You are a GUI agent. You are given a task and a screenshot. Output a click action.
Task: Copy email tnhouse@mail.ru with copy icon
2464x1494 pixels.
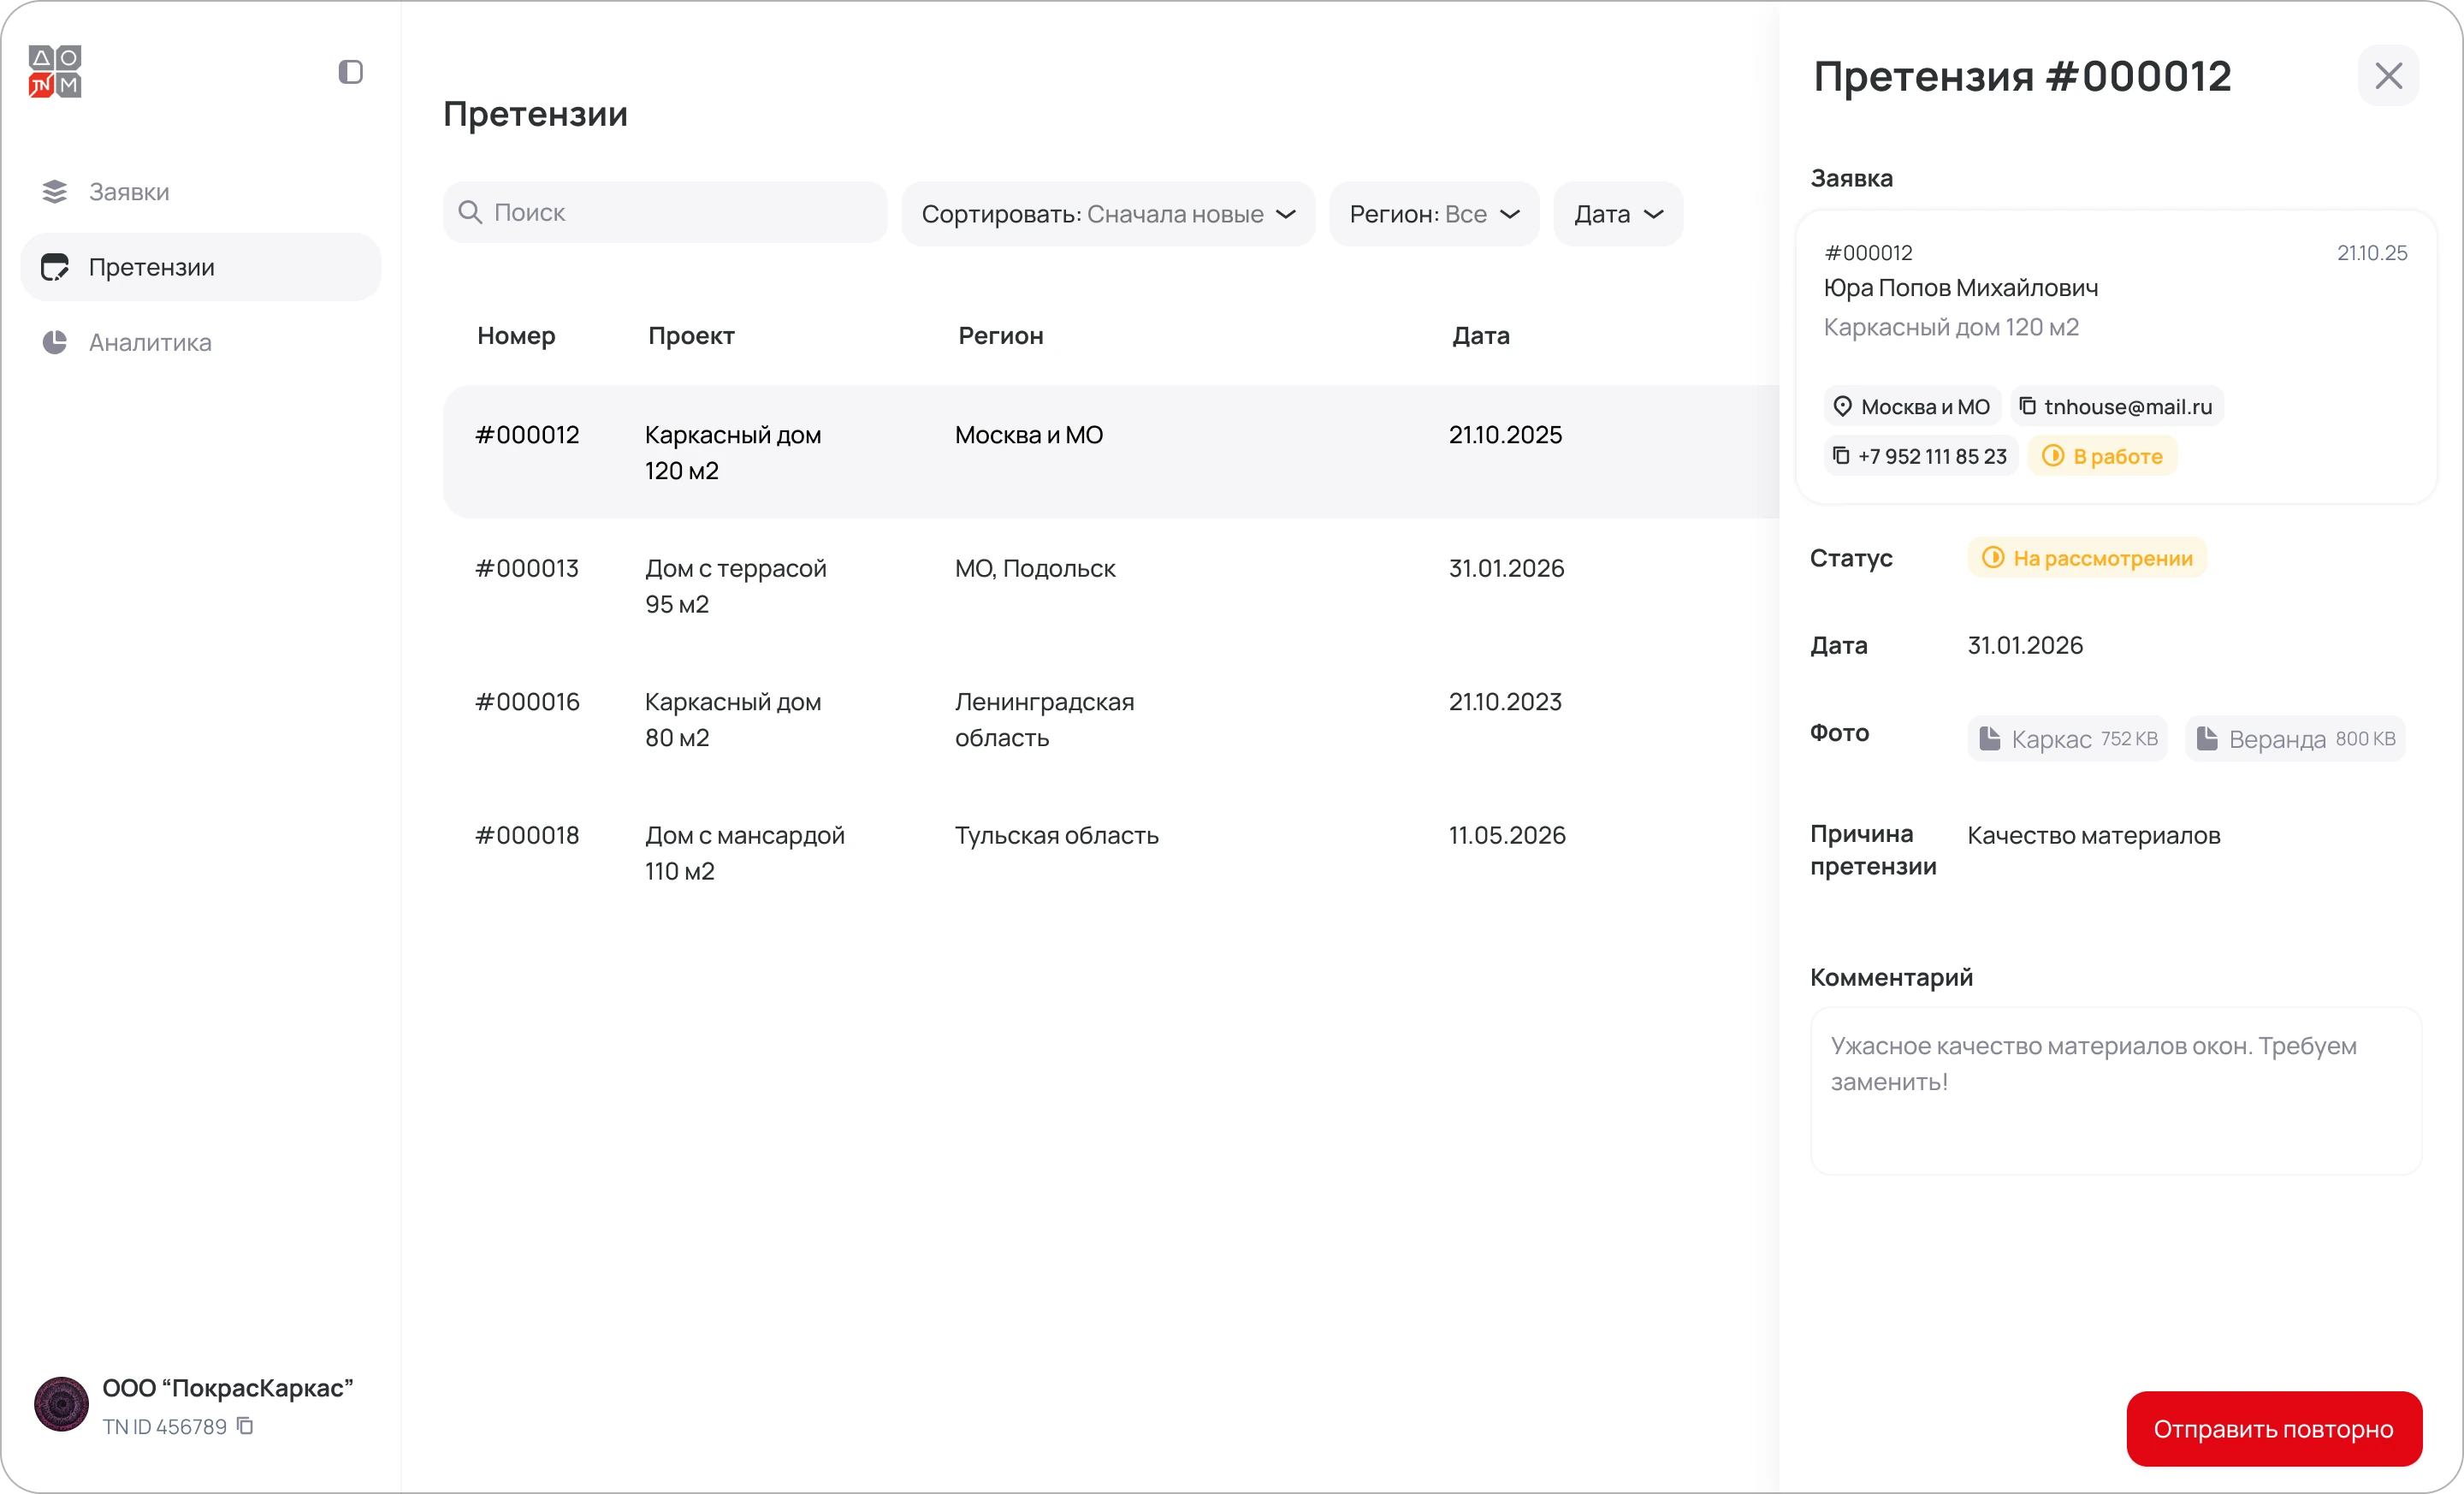pyautogui.click(x=2027, y=406)
